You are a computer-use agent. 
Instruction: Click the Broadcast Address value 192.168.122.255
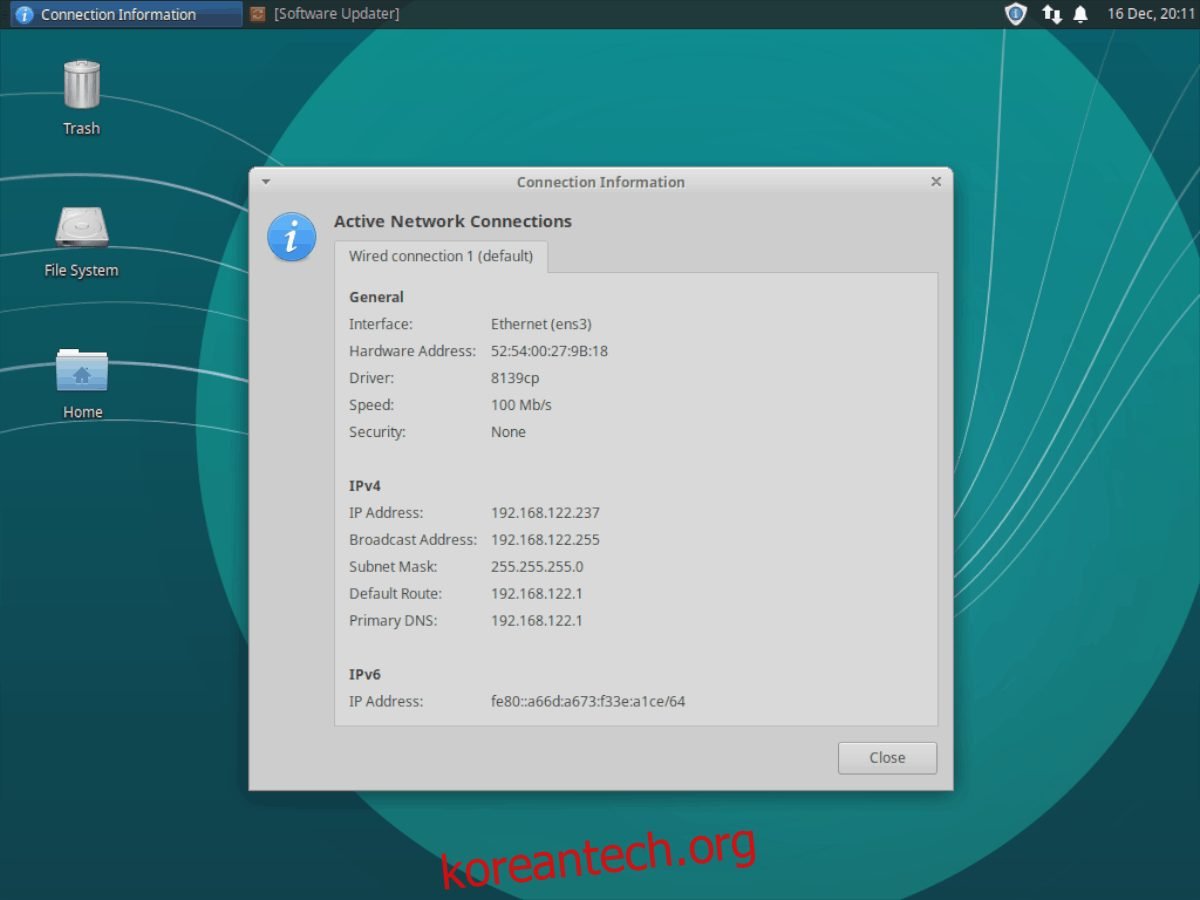point(545,540)
